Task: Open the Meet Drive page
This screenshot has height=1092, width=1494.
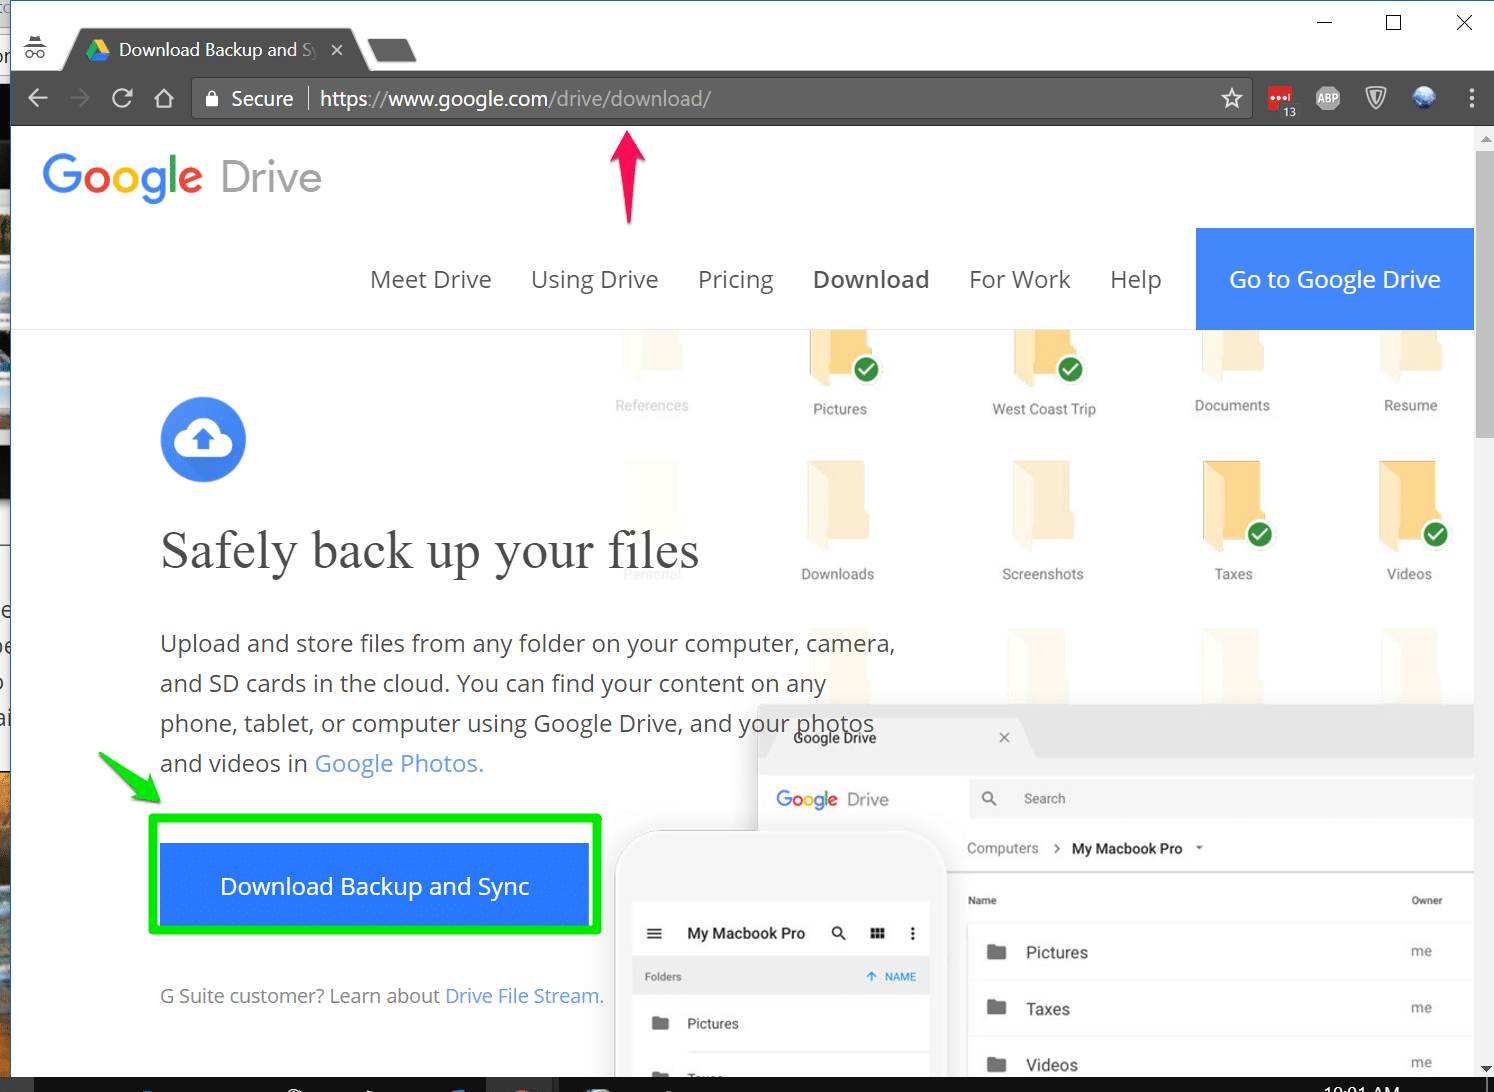Action: pyautogui.click(x=431, y=280)
